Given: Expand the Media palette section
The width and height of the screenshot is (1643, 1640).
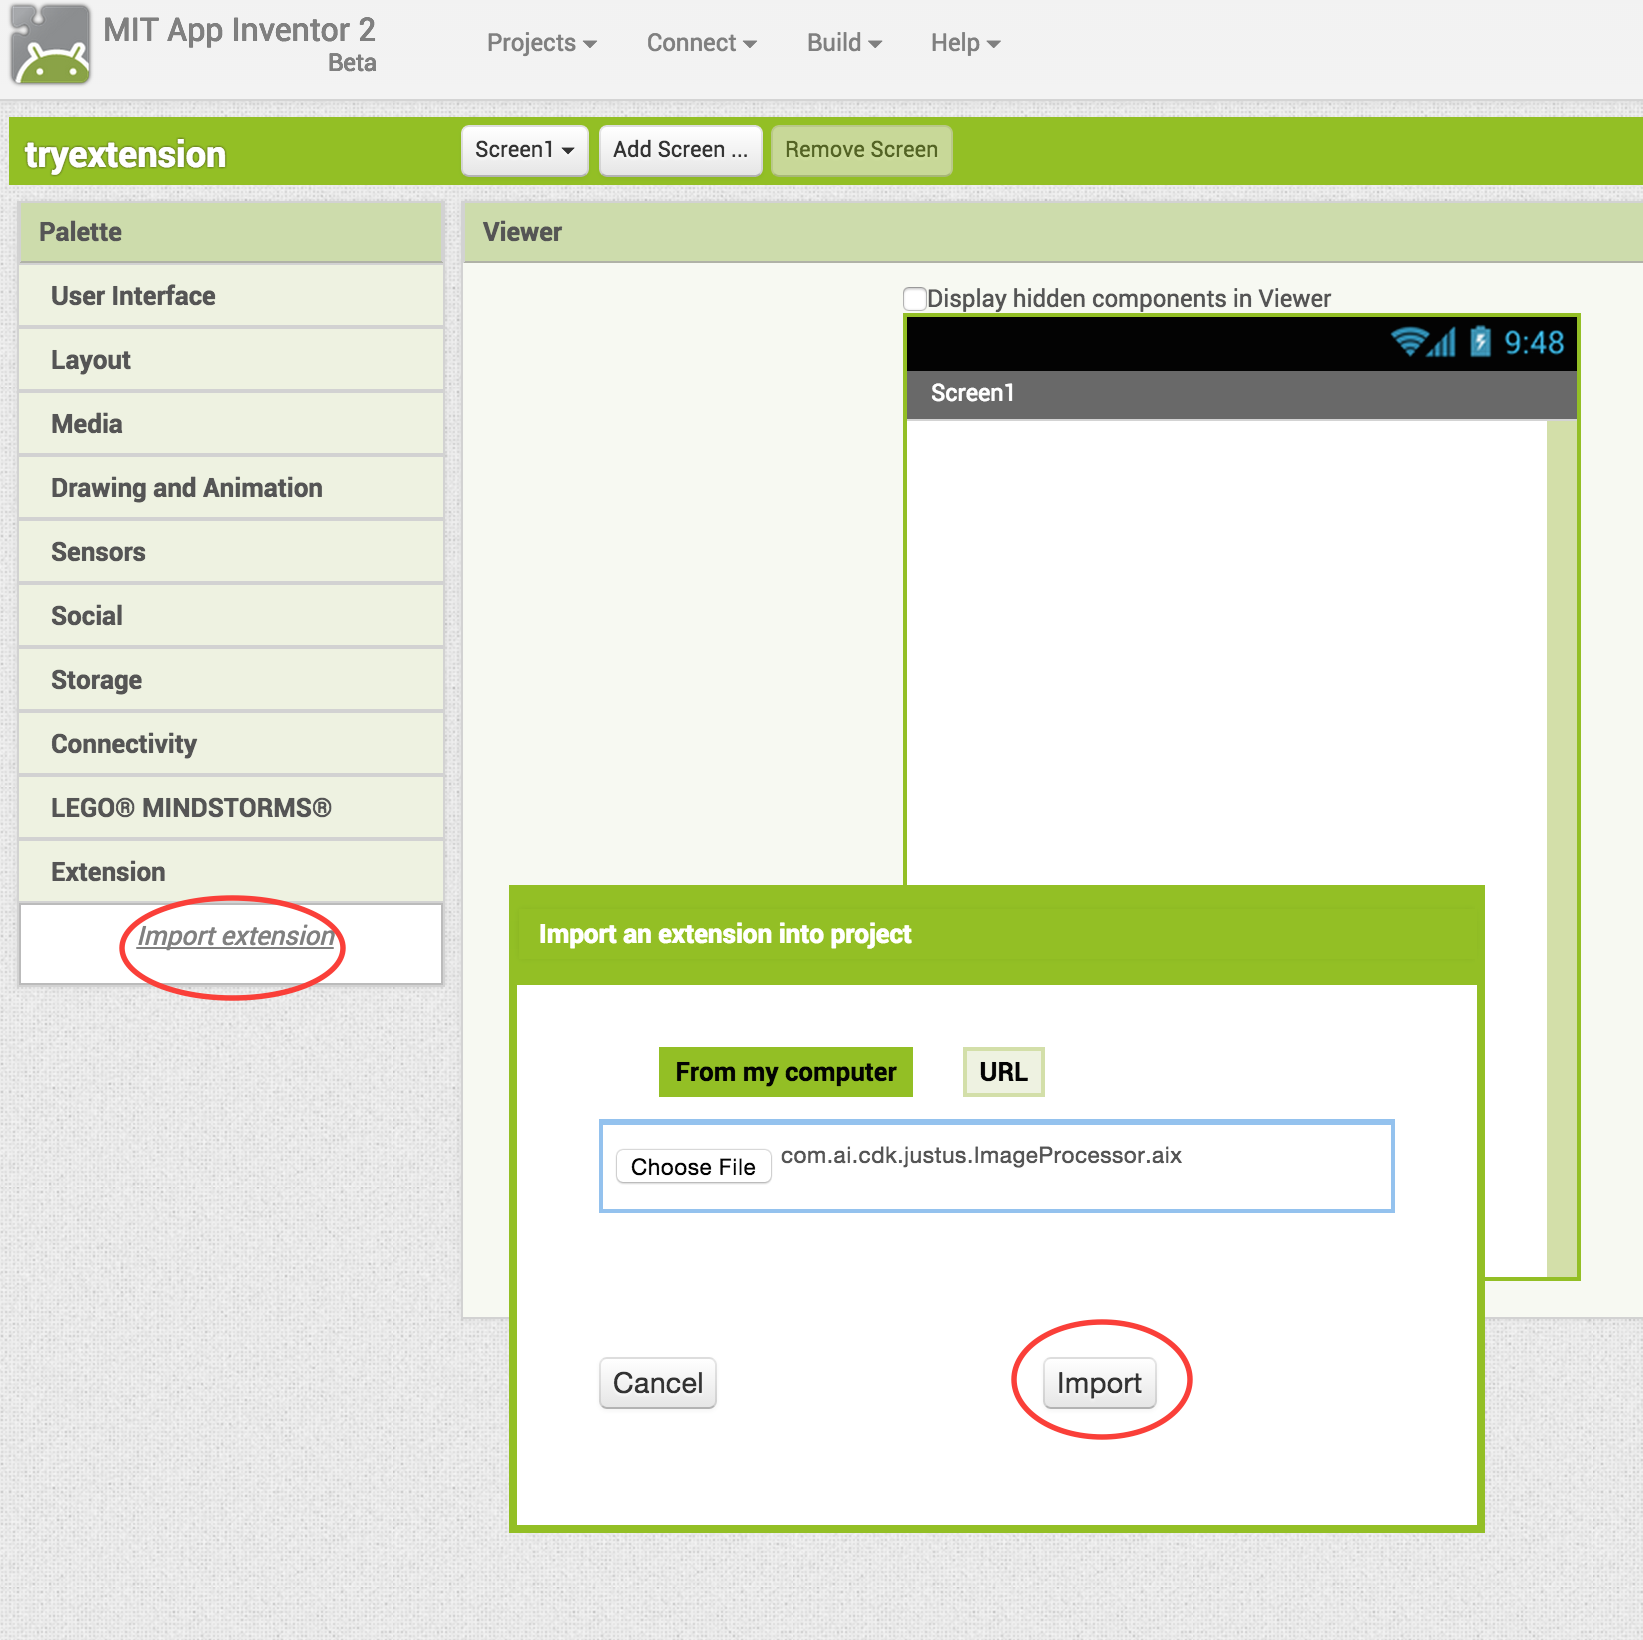Looking at the screenshot, I should [x=231, y=424].
